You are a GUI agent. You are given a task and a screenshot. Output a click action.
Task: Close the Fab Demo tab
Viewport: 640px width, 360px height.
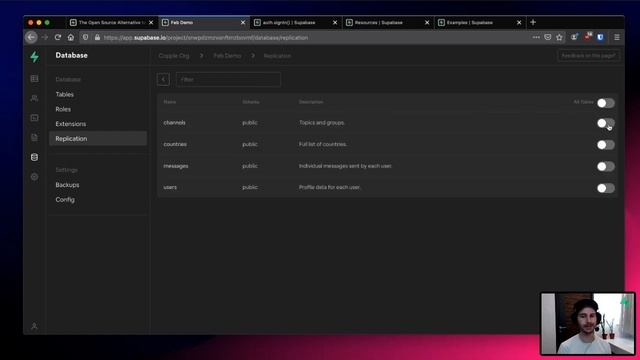coord(243,22)
